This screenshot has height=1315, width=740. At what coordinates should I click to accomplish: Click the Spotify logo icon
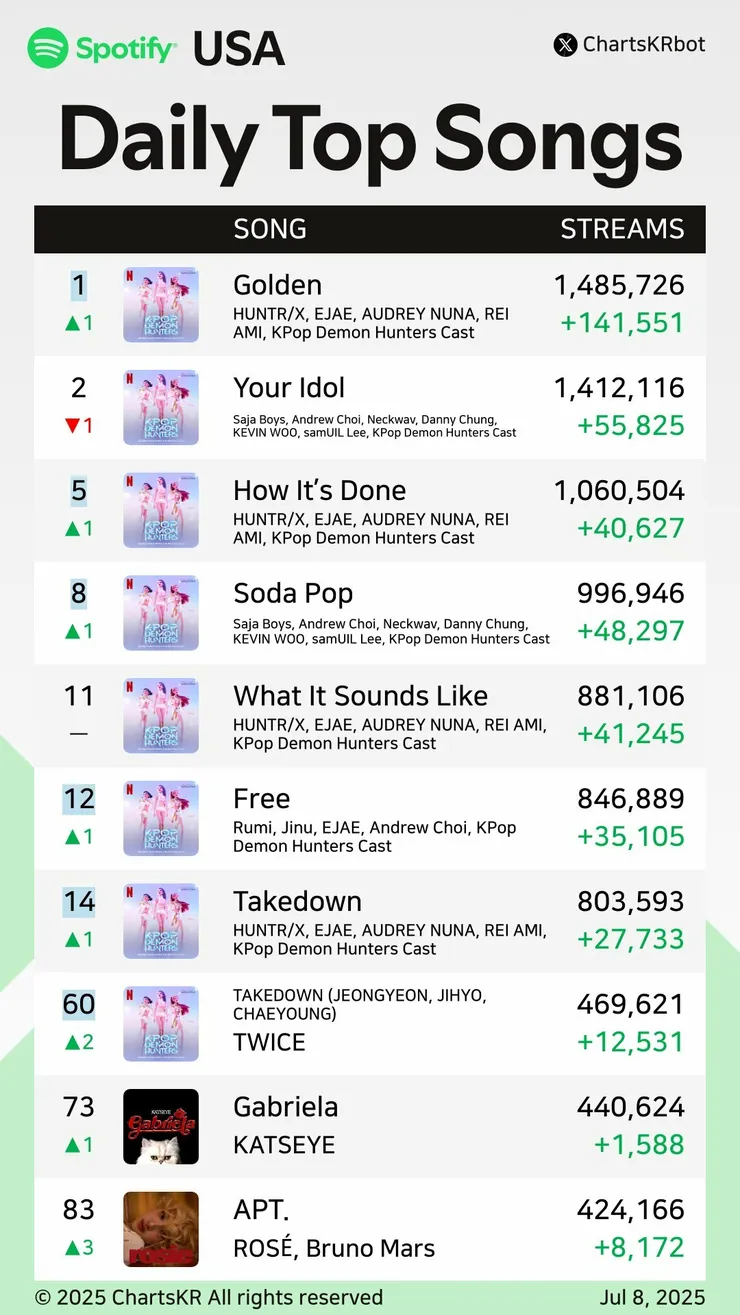click(x=47, y=48)
